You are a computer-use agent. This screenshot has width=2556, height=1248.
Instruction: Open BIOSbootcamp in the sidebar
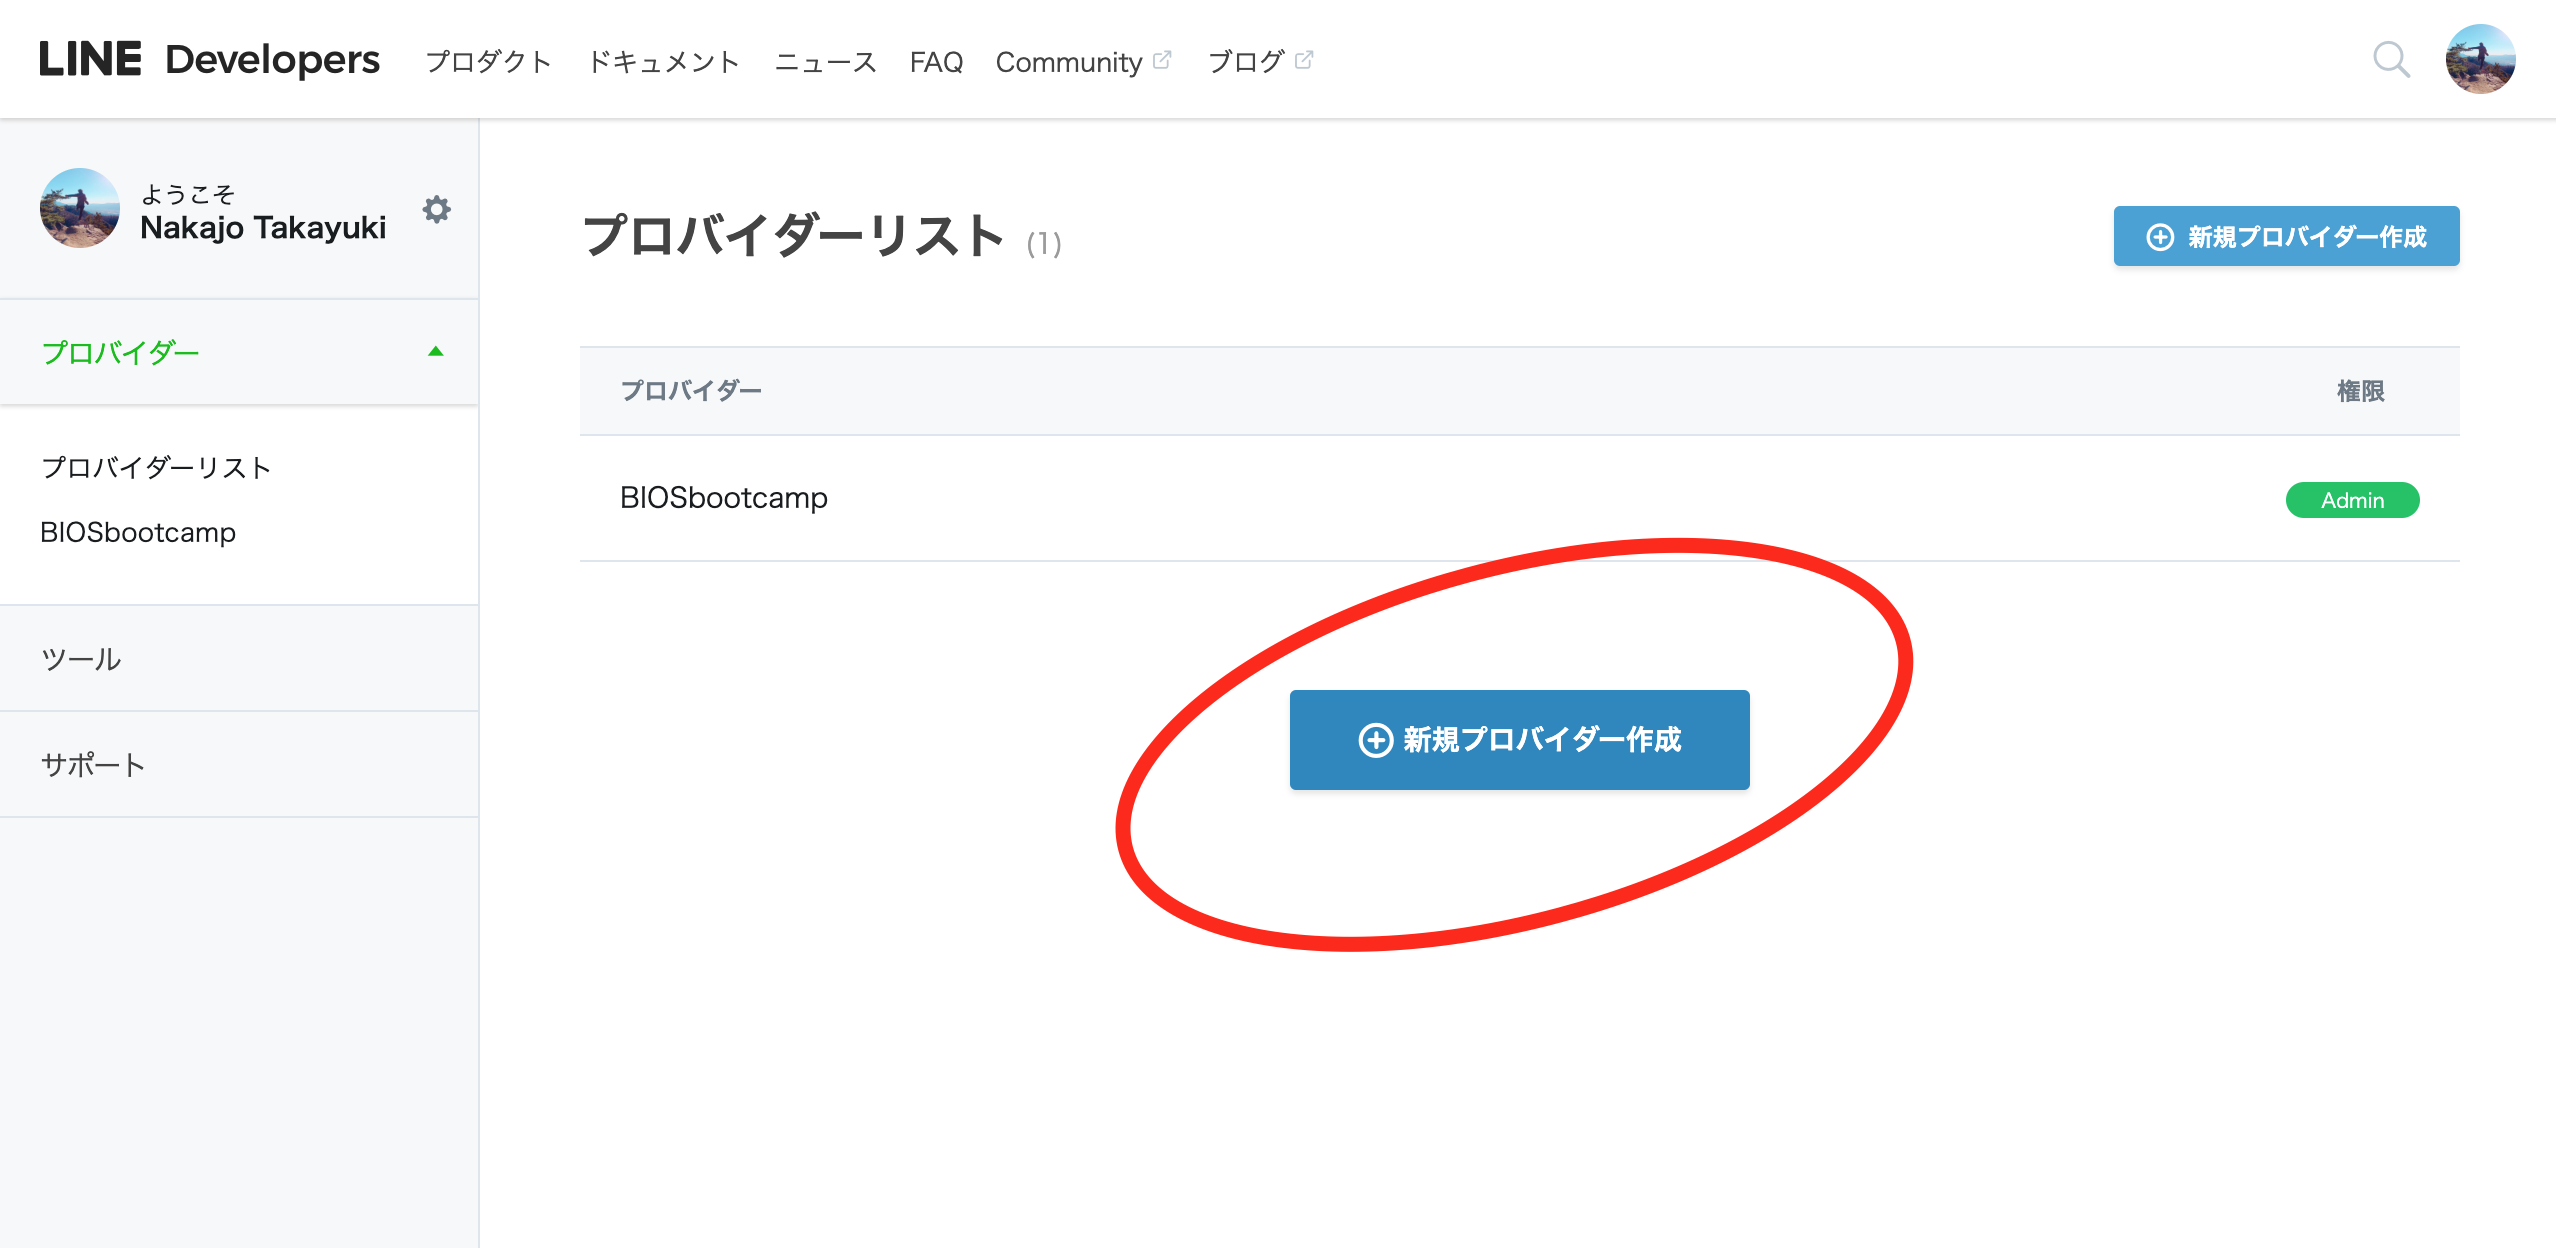click(x=138, y=532)
